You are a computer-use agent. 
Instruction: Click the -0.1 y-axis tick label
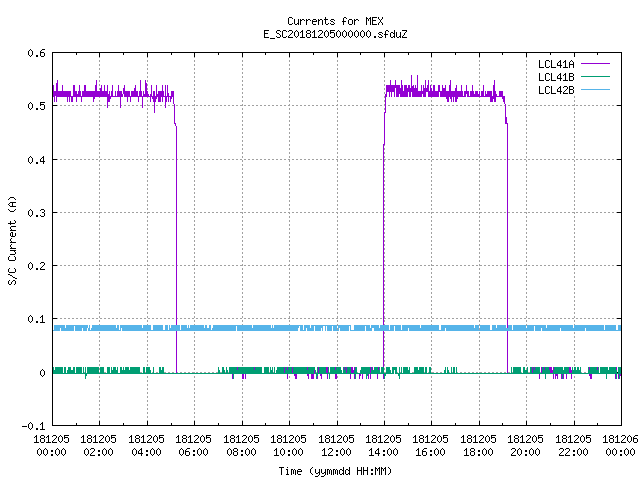(x=33, y=426)
